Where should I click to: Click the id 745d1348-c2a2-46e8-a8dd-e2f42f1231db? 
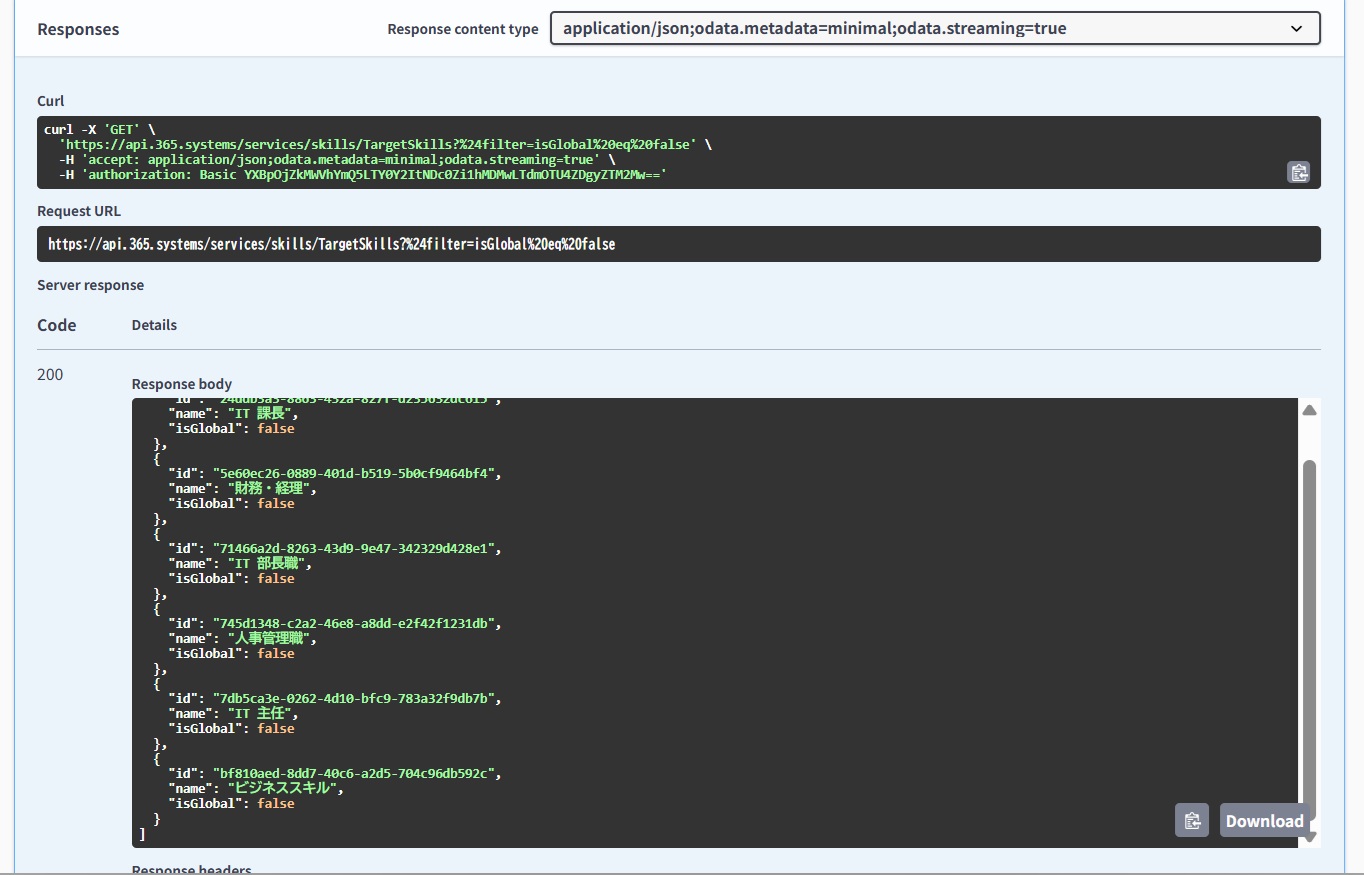[x=354, y=623]
